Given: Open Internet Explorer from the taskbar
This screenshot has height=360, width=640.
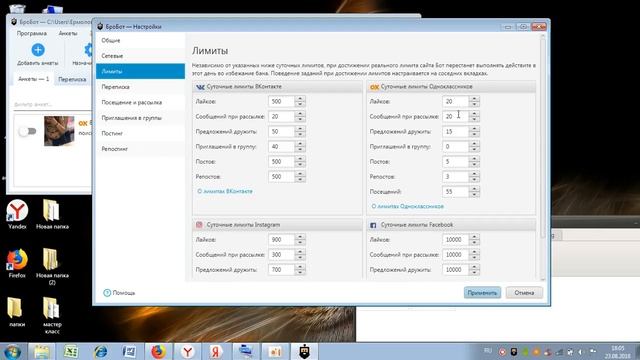Looking at the screenshot, I should (x=100, y=351).
